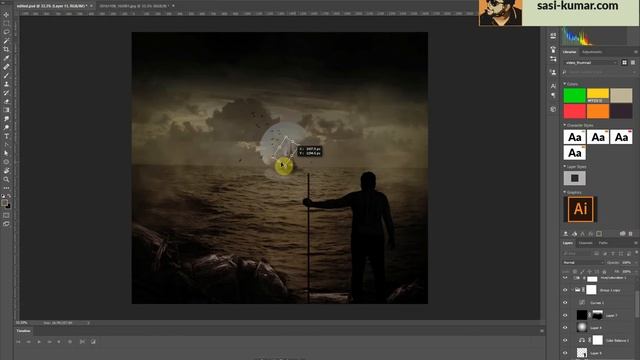640x360 pixels.
Task: Select the Lasso tool
Action: pos(6,32)
